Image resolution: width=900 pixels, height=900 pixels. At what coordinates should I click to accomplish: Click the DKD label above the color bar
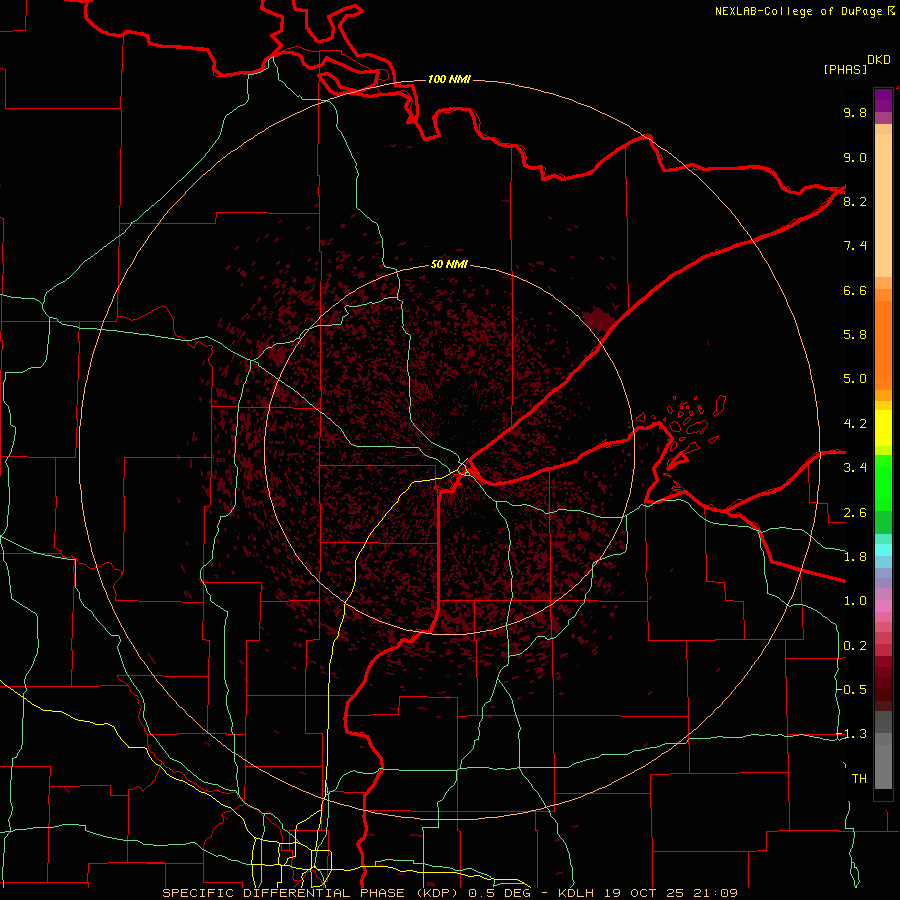879,60
